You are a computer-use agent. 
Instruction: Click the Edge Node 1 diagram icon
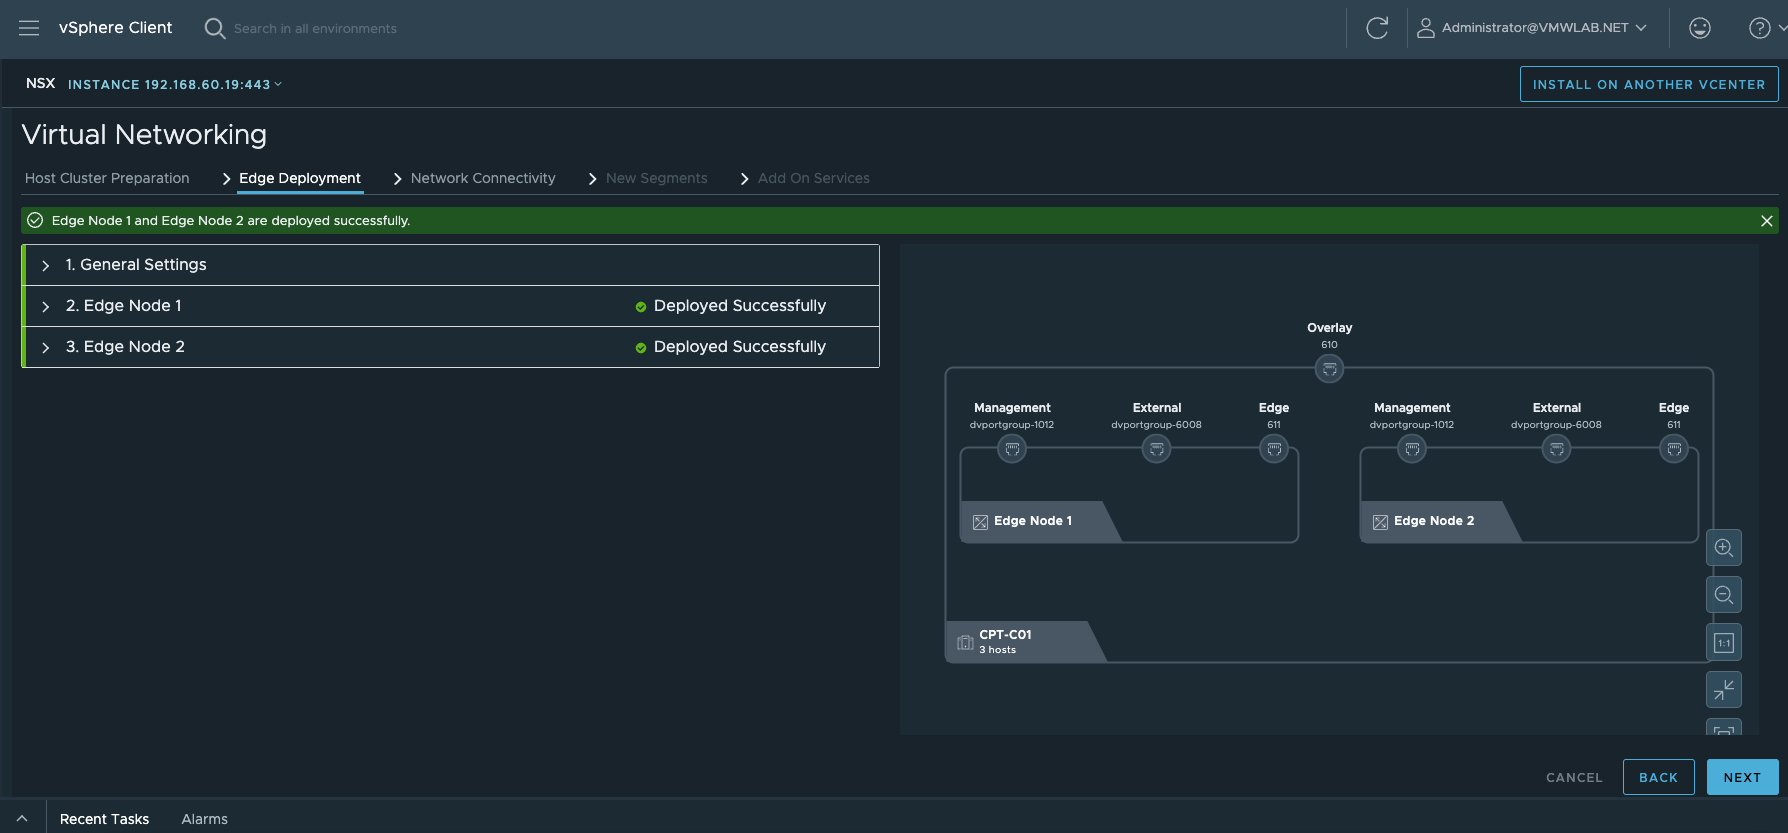tap(980, 522)
